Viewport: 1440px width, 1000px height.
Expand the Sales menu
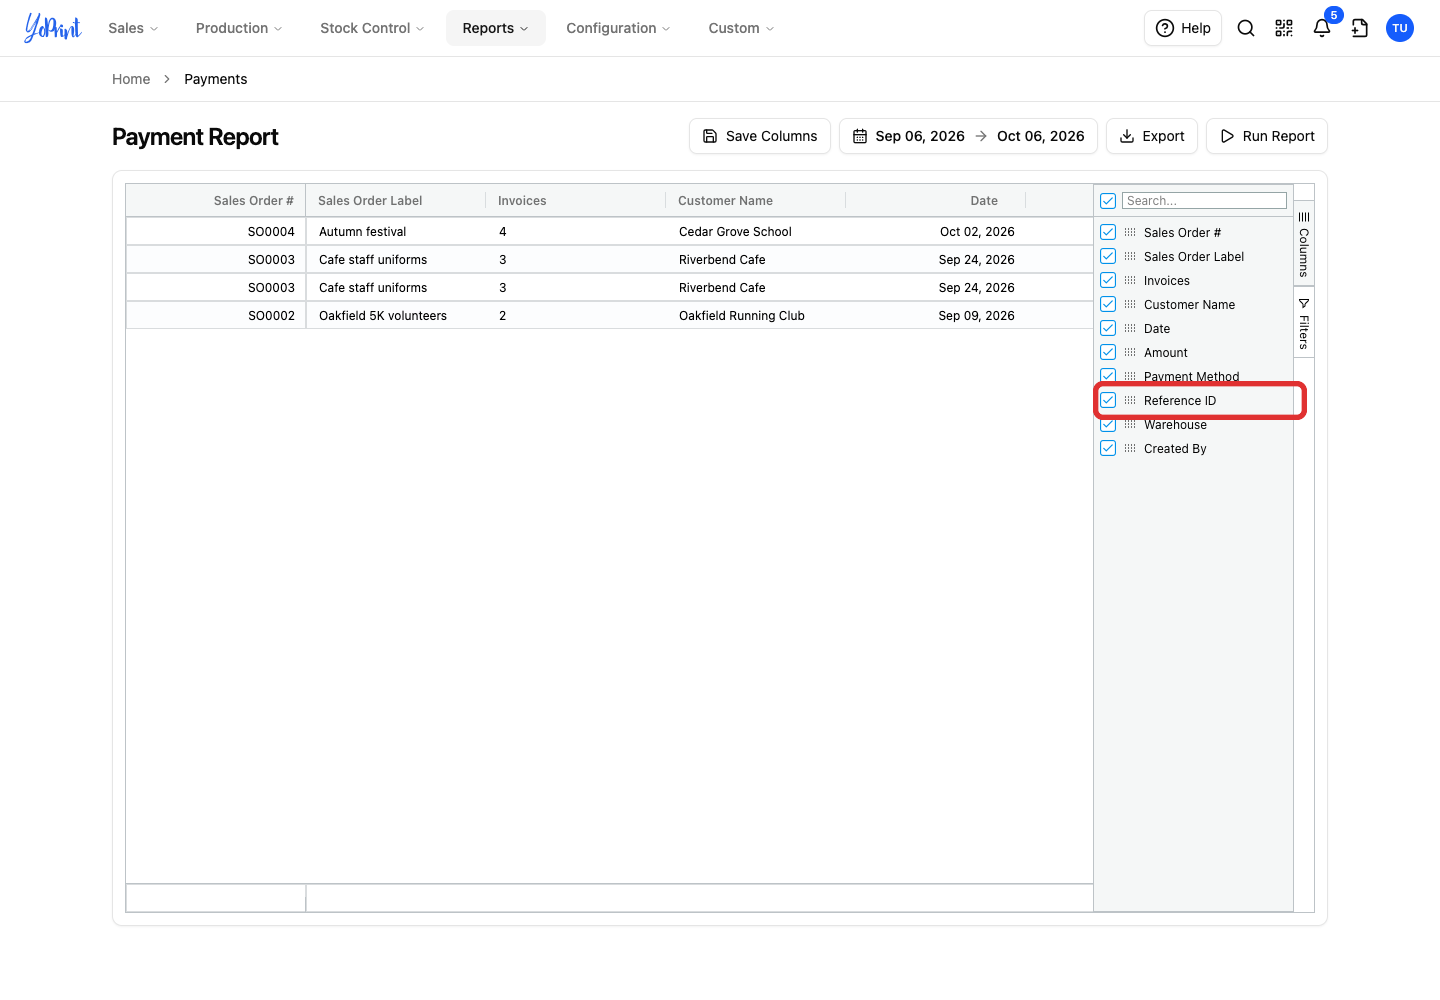click(x=133, y=28)
